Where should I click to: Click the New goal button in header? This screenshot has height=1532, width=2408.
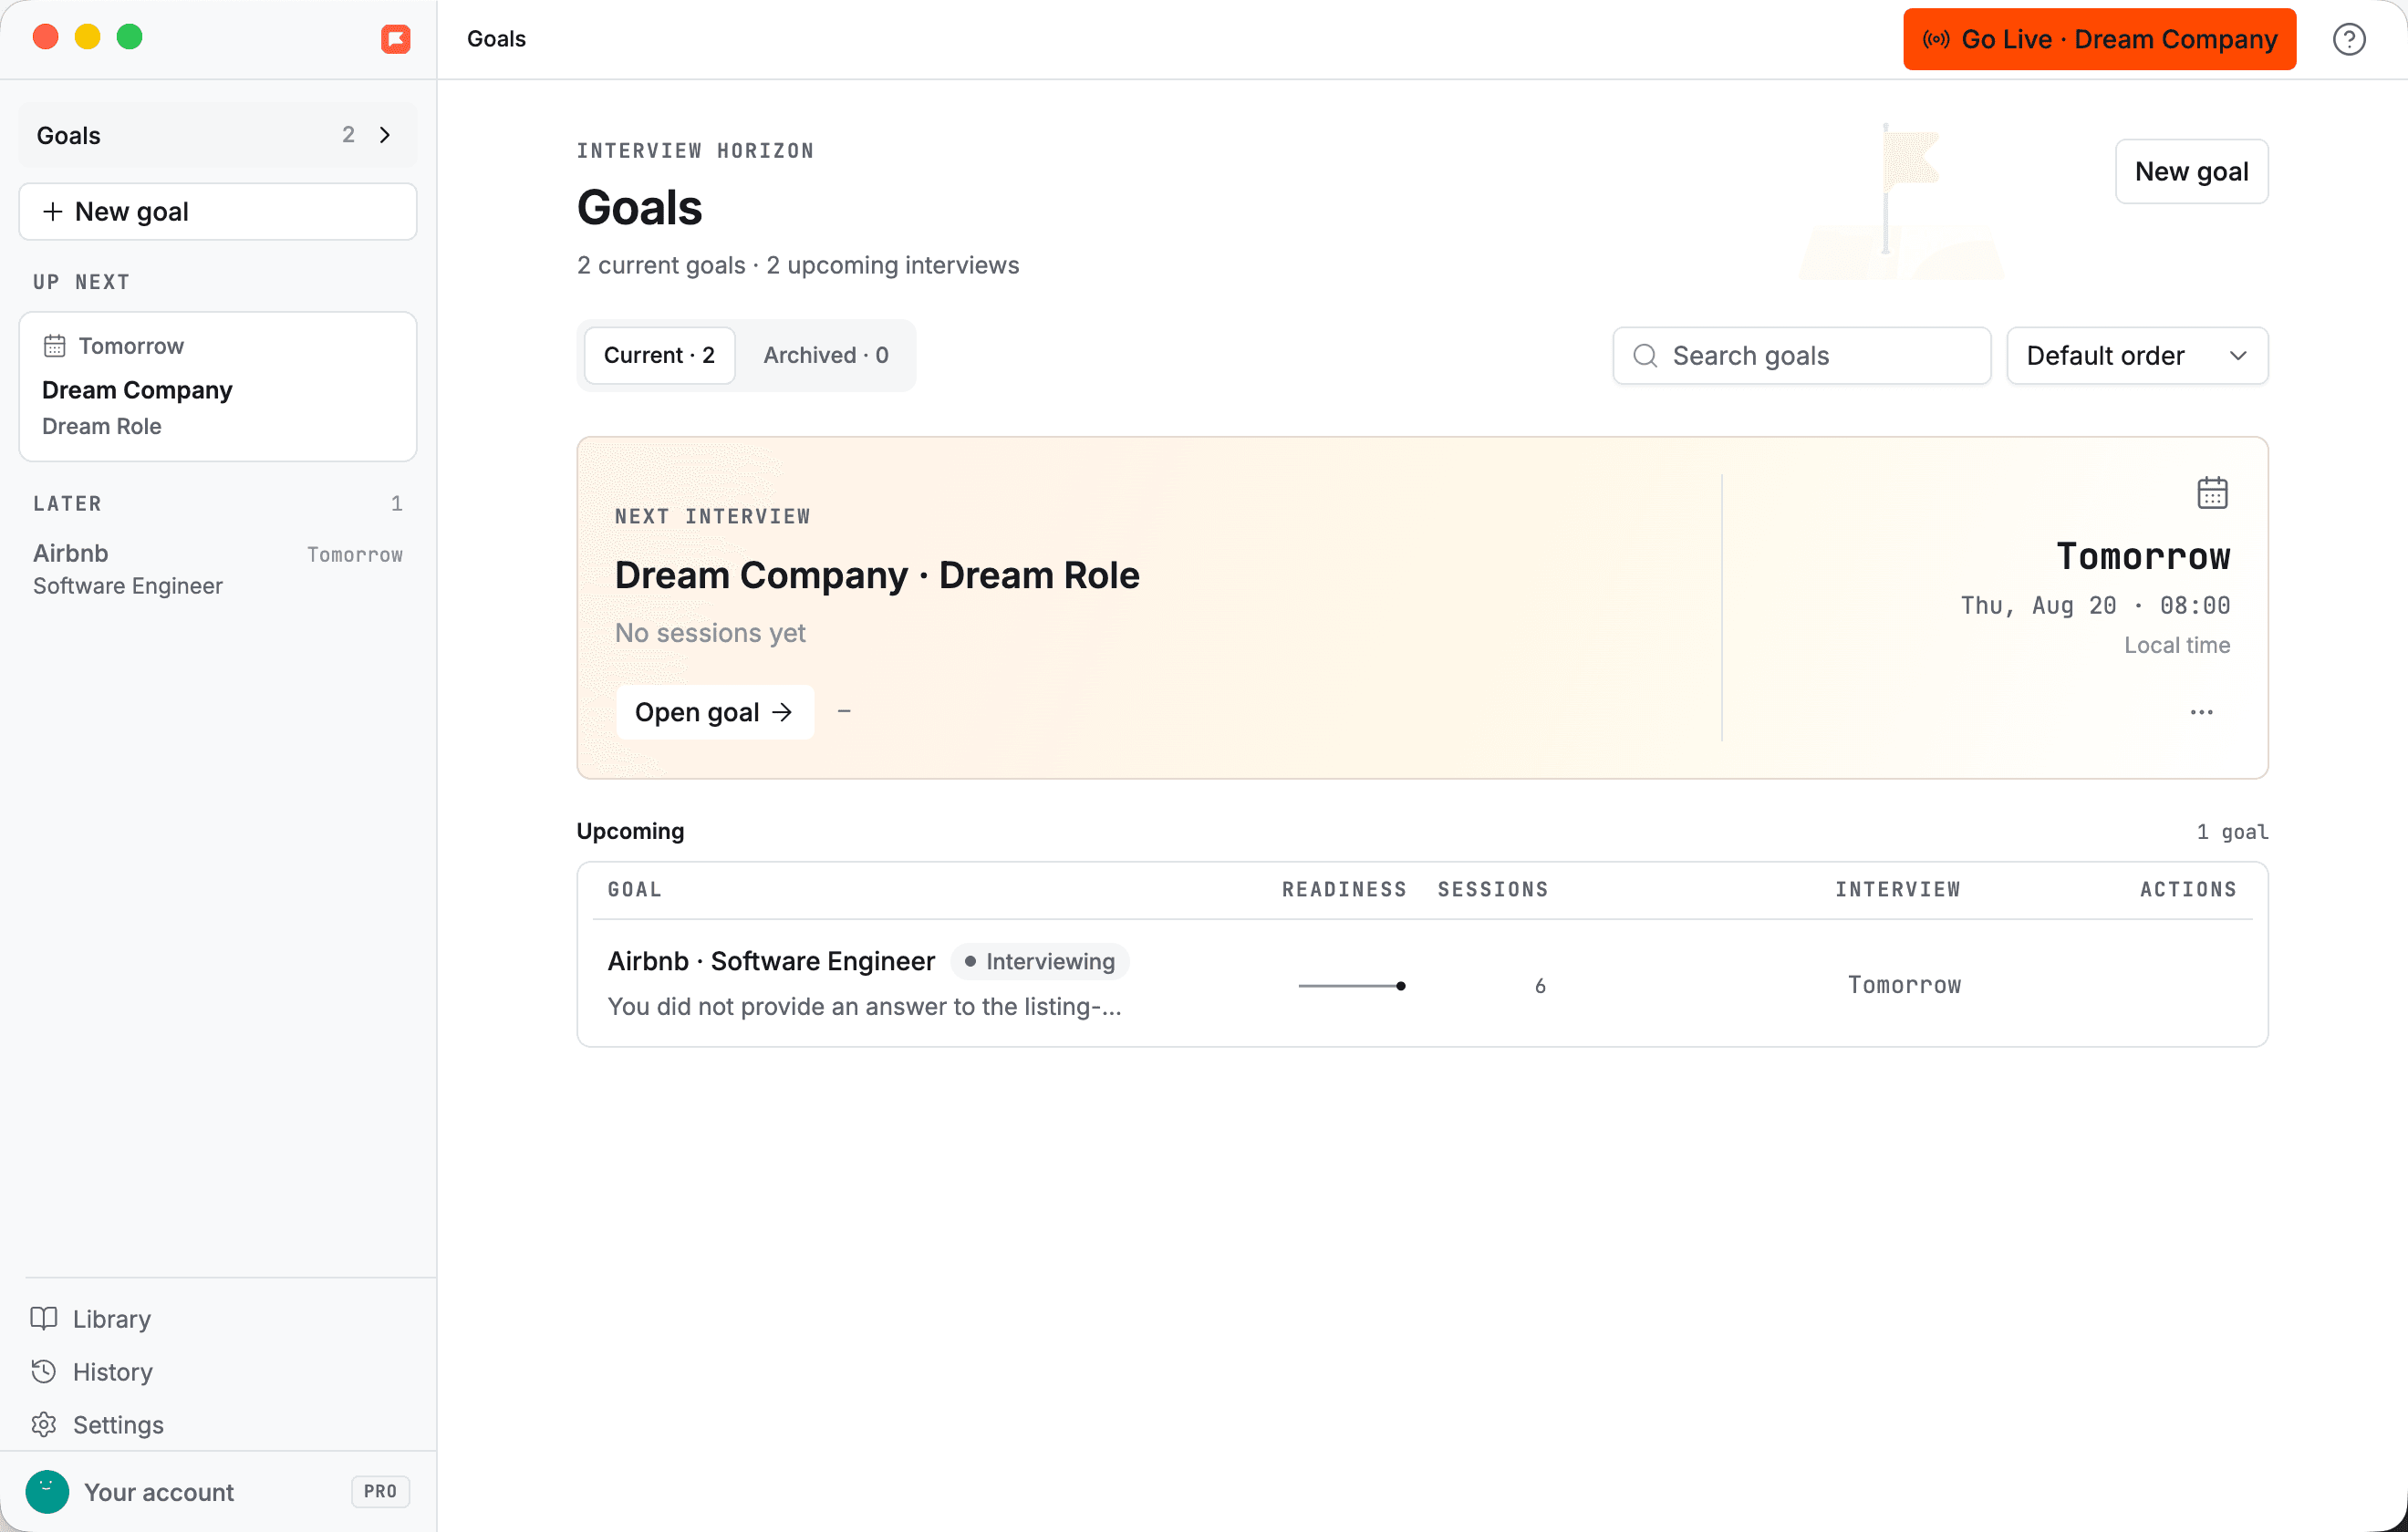point(2191,171)
